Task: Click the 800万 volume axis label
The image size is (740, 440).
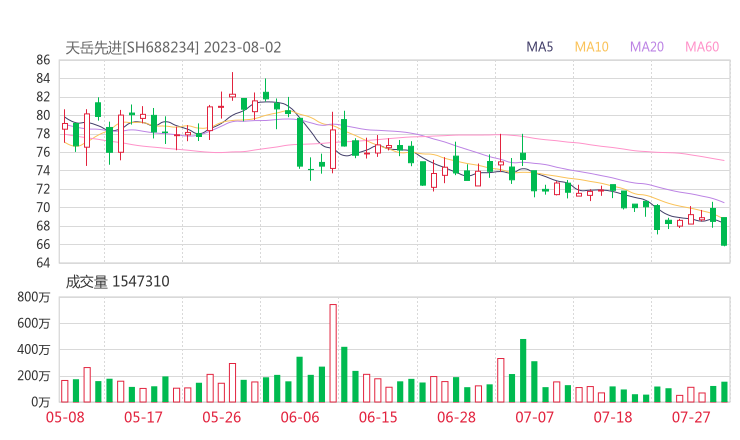Action: tap(34, 297)
